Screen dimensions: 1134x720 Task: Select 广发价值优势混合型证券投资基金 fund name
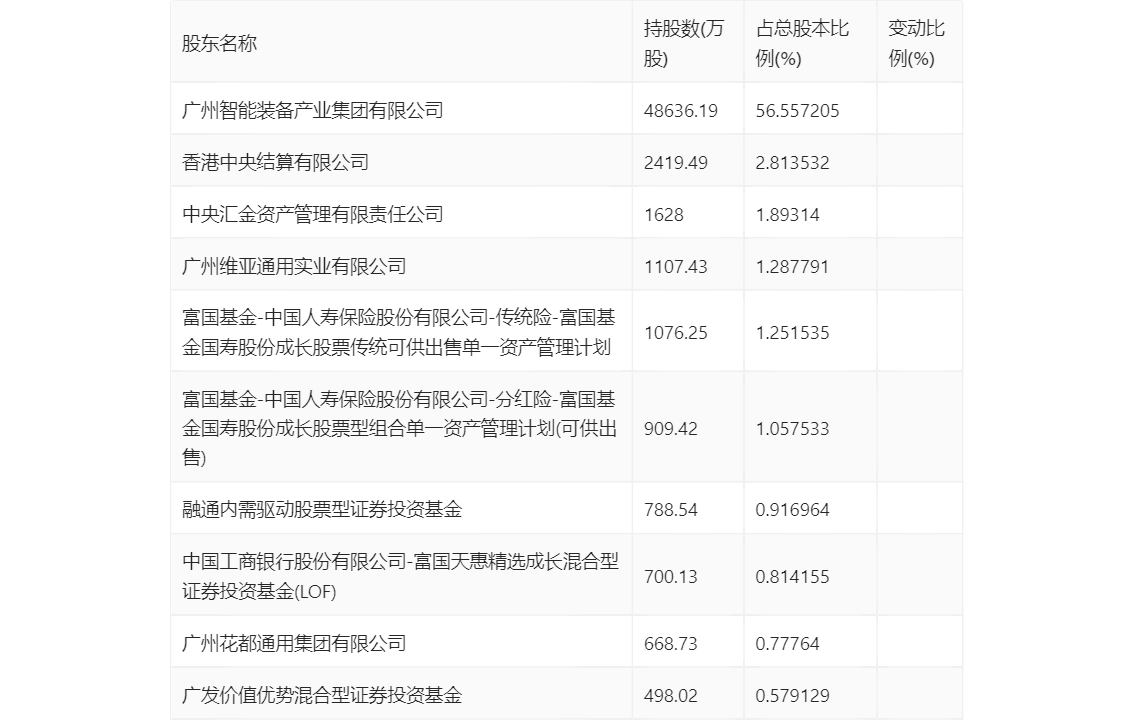tap(322, 695)
